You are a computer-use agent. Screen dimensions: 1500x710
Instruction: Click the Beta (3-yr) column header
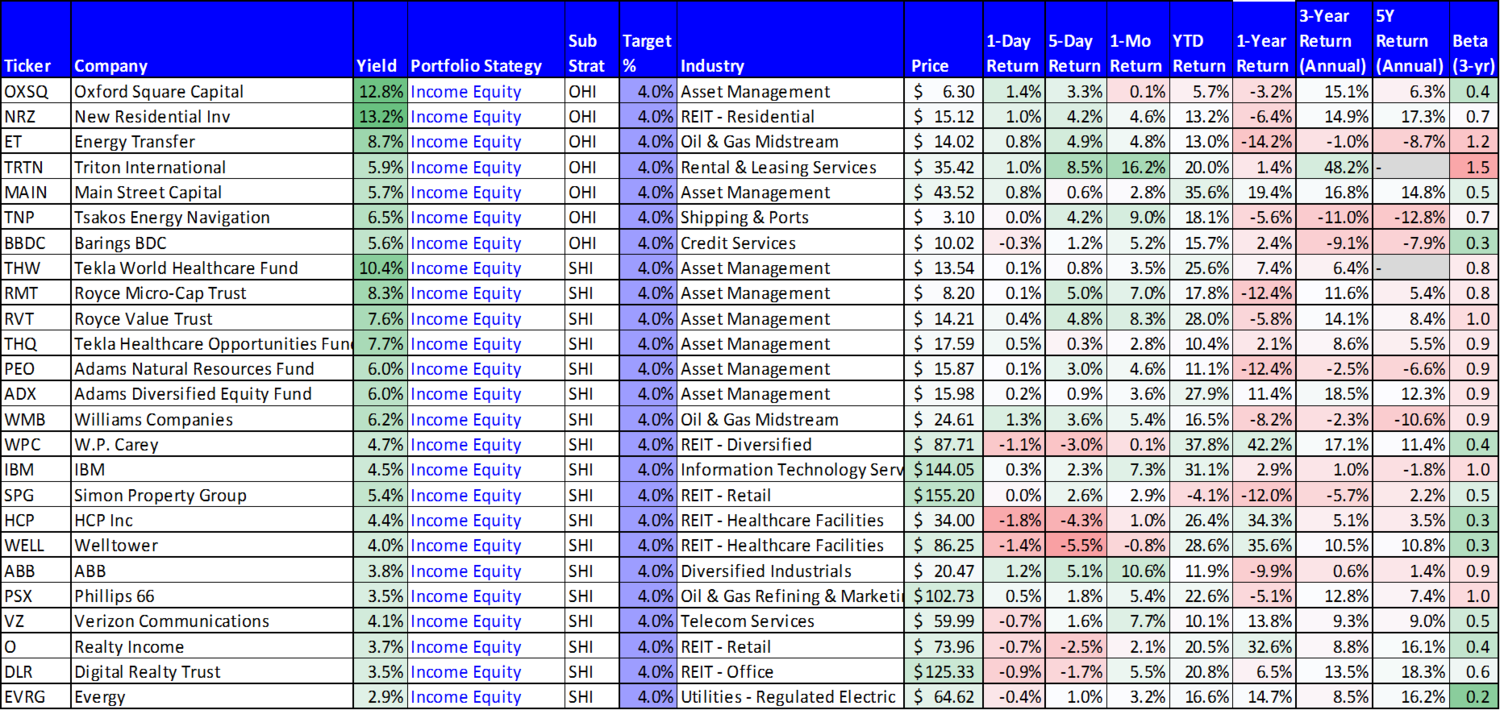point(1474,41)
